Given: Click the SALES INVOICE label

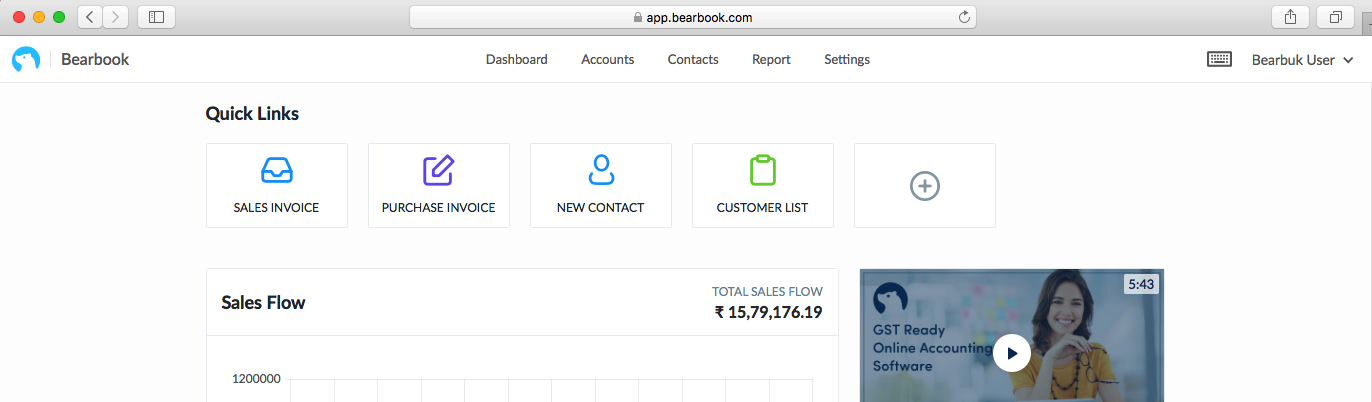Looking at the screenshot, I should click(277, 208).
